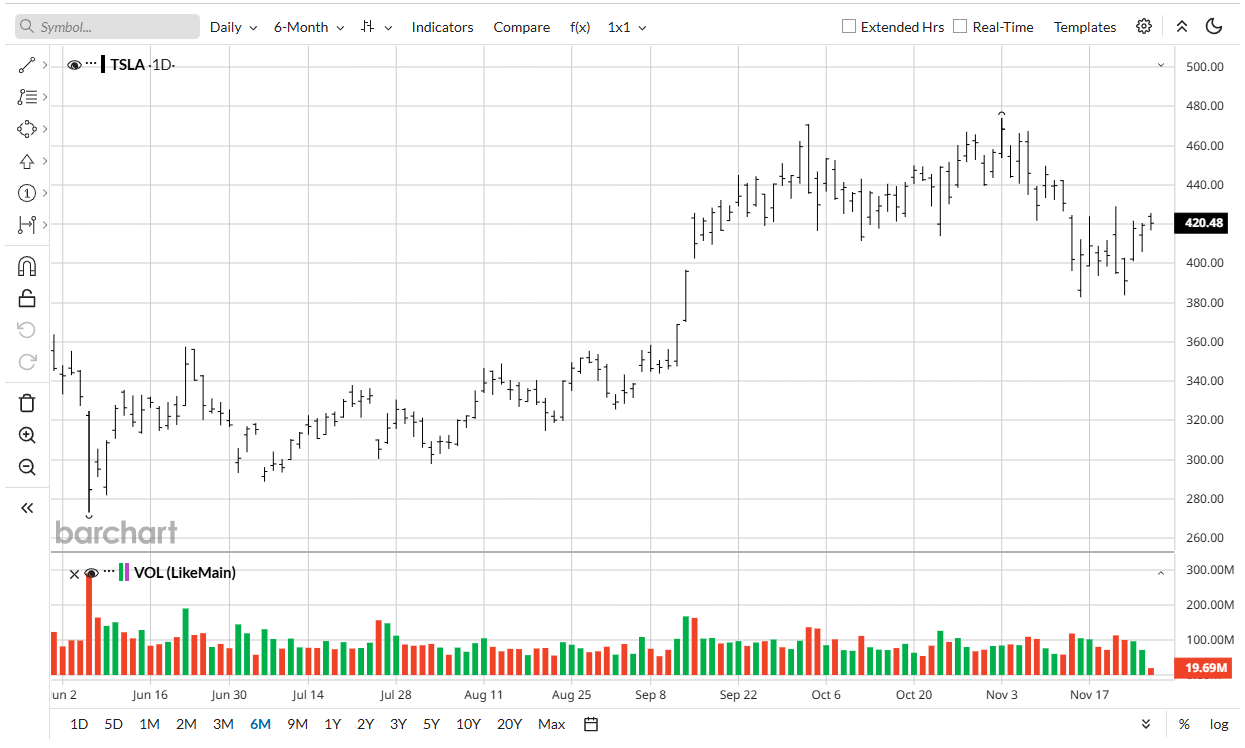
Task: Open chart settings gear icon
Action: pos(1144,27)
